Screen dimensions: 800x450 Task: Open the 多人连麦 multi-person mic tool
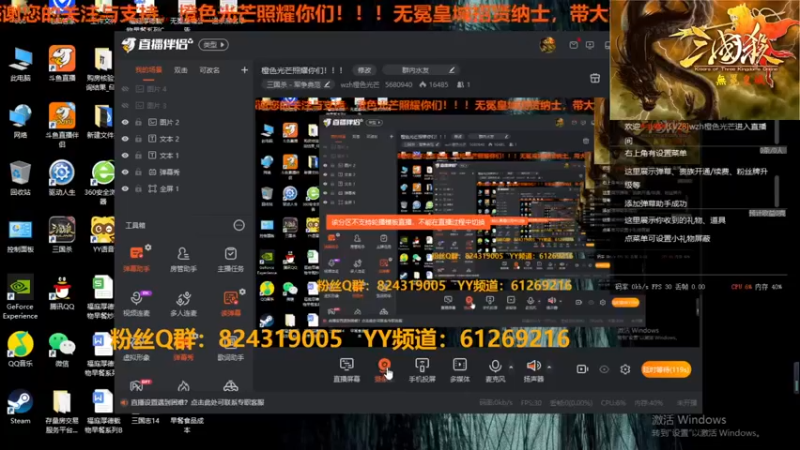183,303
